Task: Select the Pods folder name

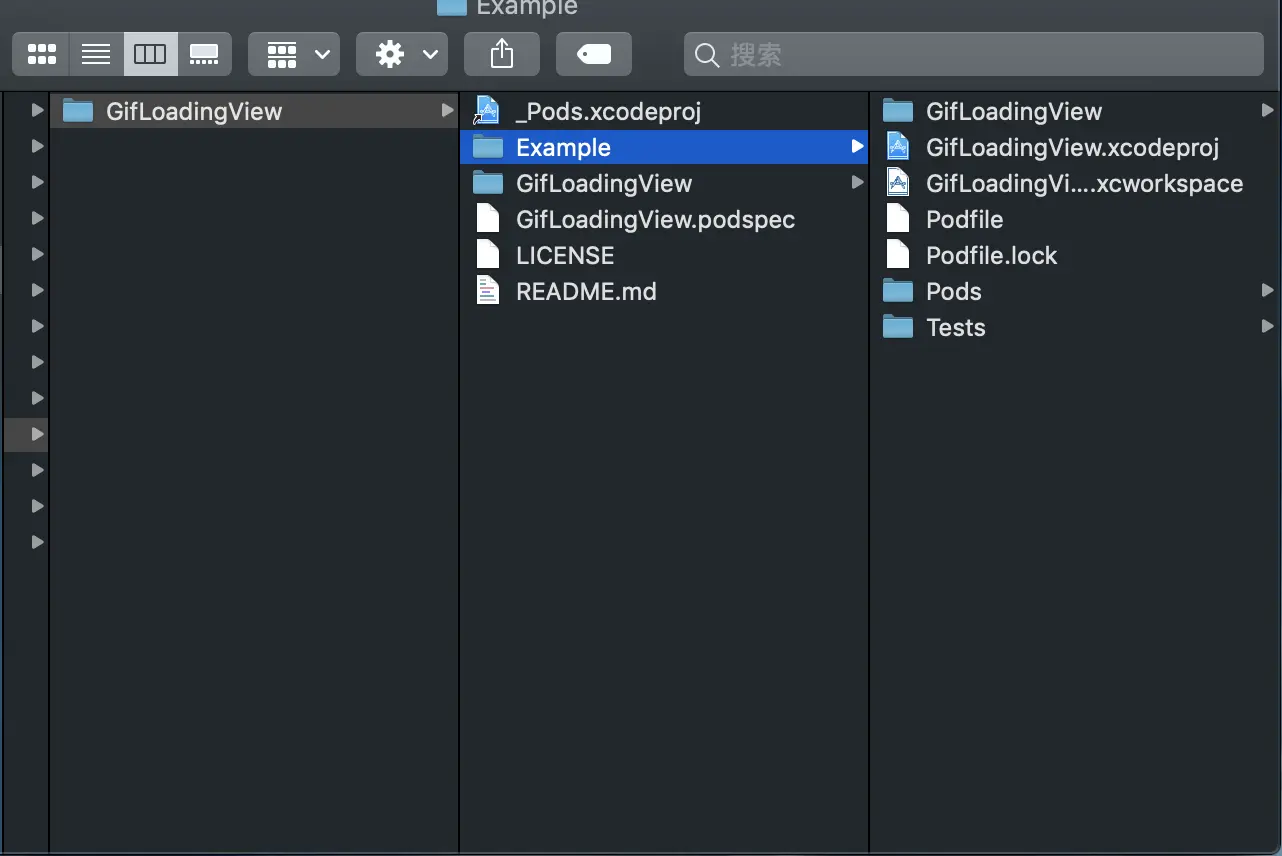Action: click(x=954, y=291)
